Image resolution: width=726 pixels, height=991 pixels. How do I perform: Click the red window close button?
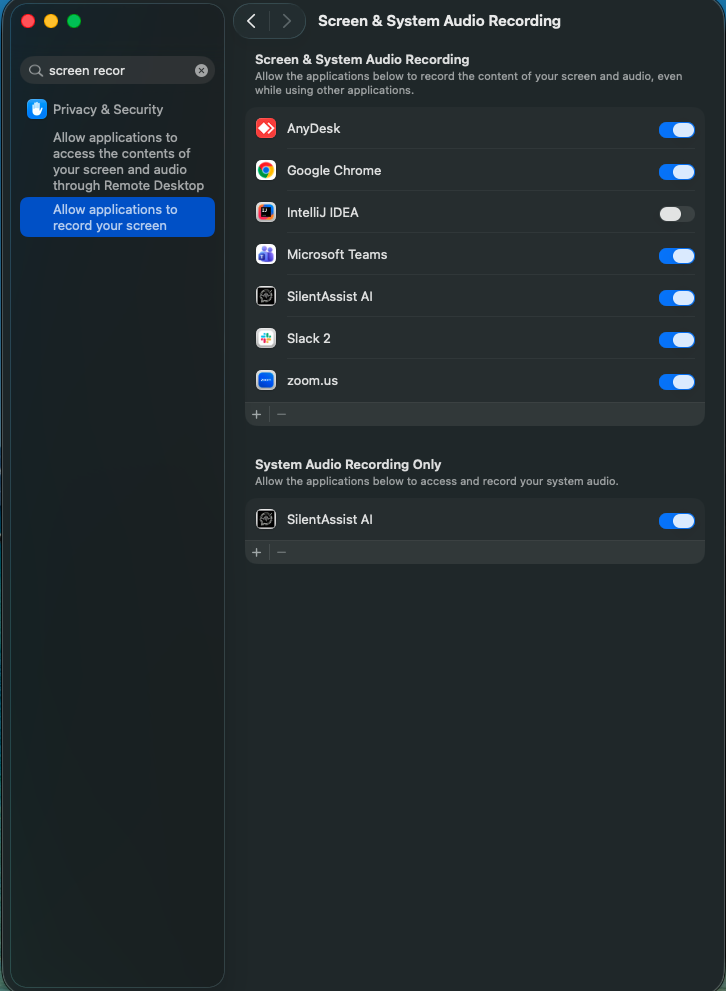(x=28, y=21)
